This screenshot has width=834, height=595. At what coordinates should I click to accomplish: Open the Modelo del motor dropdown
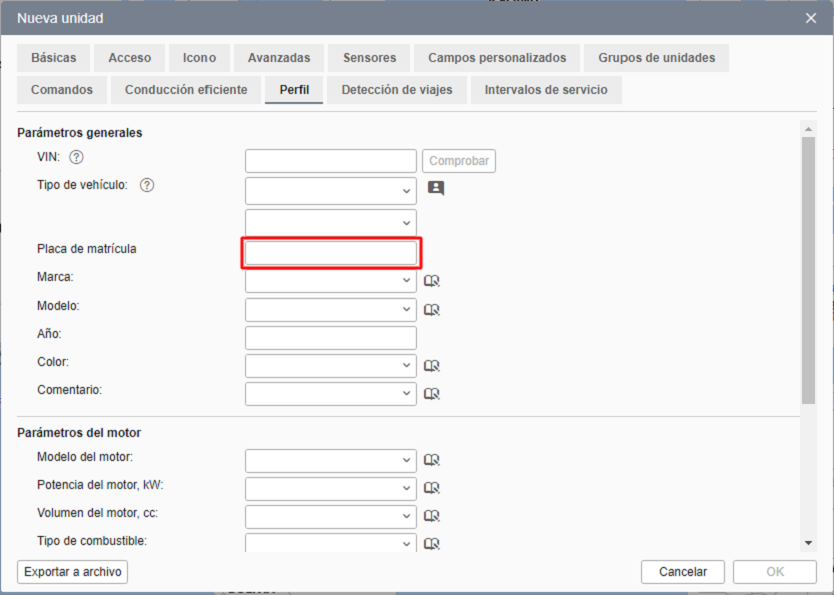[x=331, y=460]
